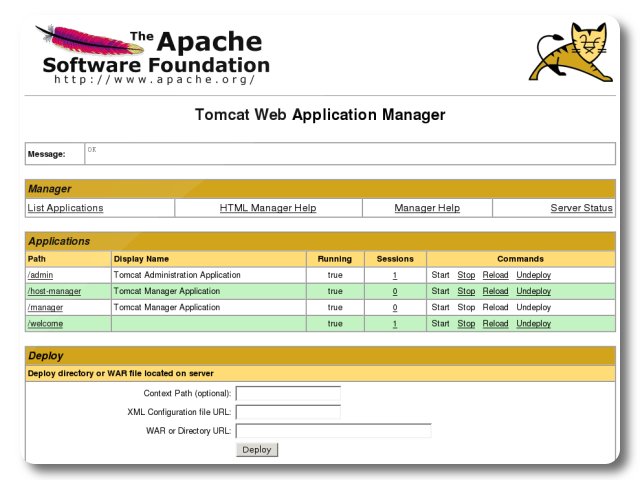The height and width of the screenshot is (480, 640).
Task: Select 'Tomcat Administration Application' display name
Action: pyautogui.click(x=177, y=275)
